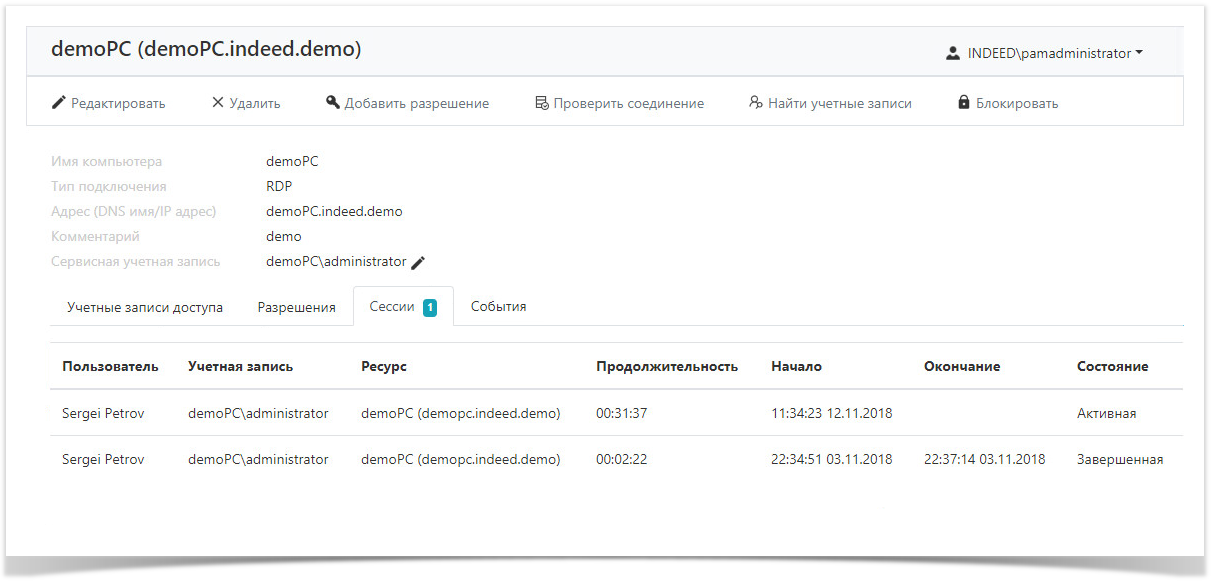
Task: Click the Удалить button label
Action: [x=255, y=103]
